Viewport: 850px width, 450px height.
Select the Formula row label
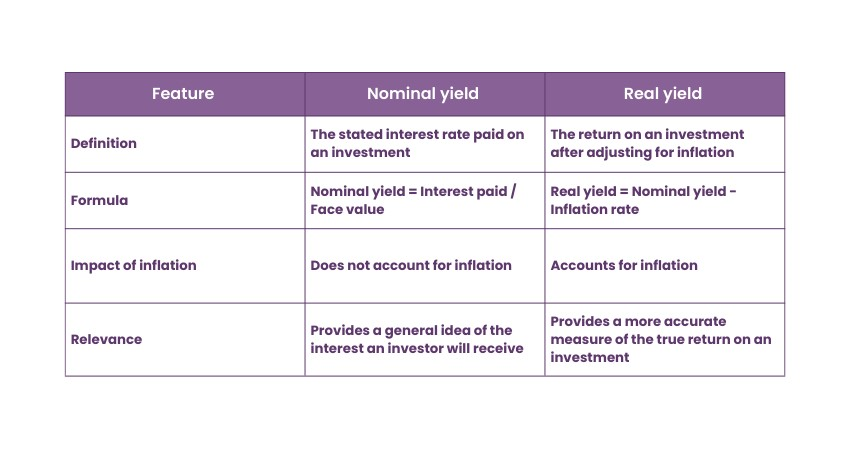[99, 200]
